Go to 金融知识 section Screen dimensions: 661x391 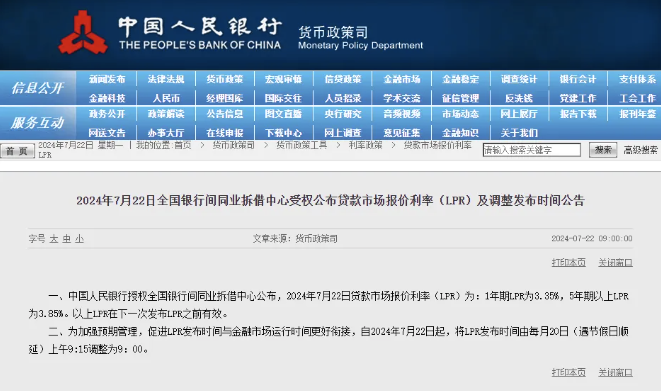click(460, 133)
